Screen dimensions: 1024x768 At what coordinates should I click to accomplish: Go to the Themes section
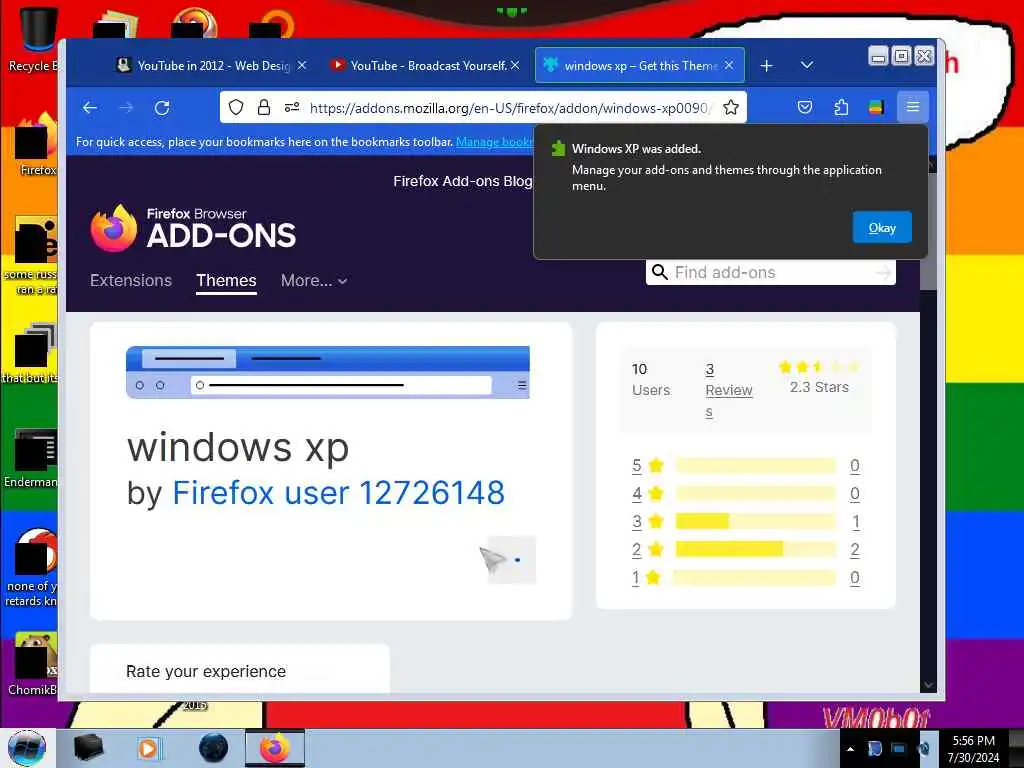[226, 281]
